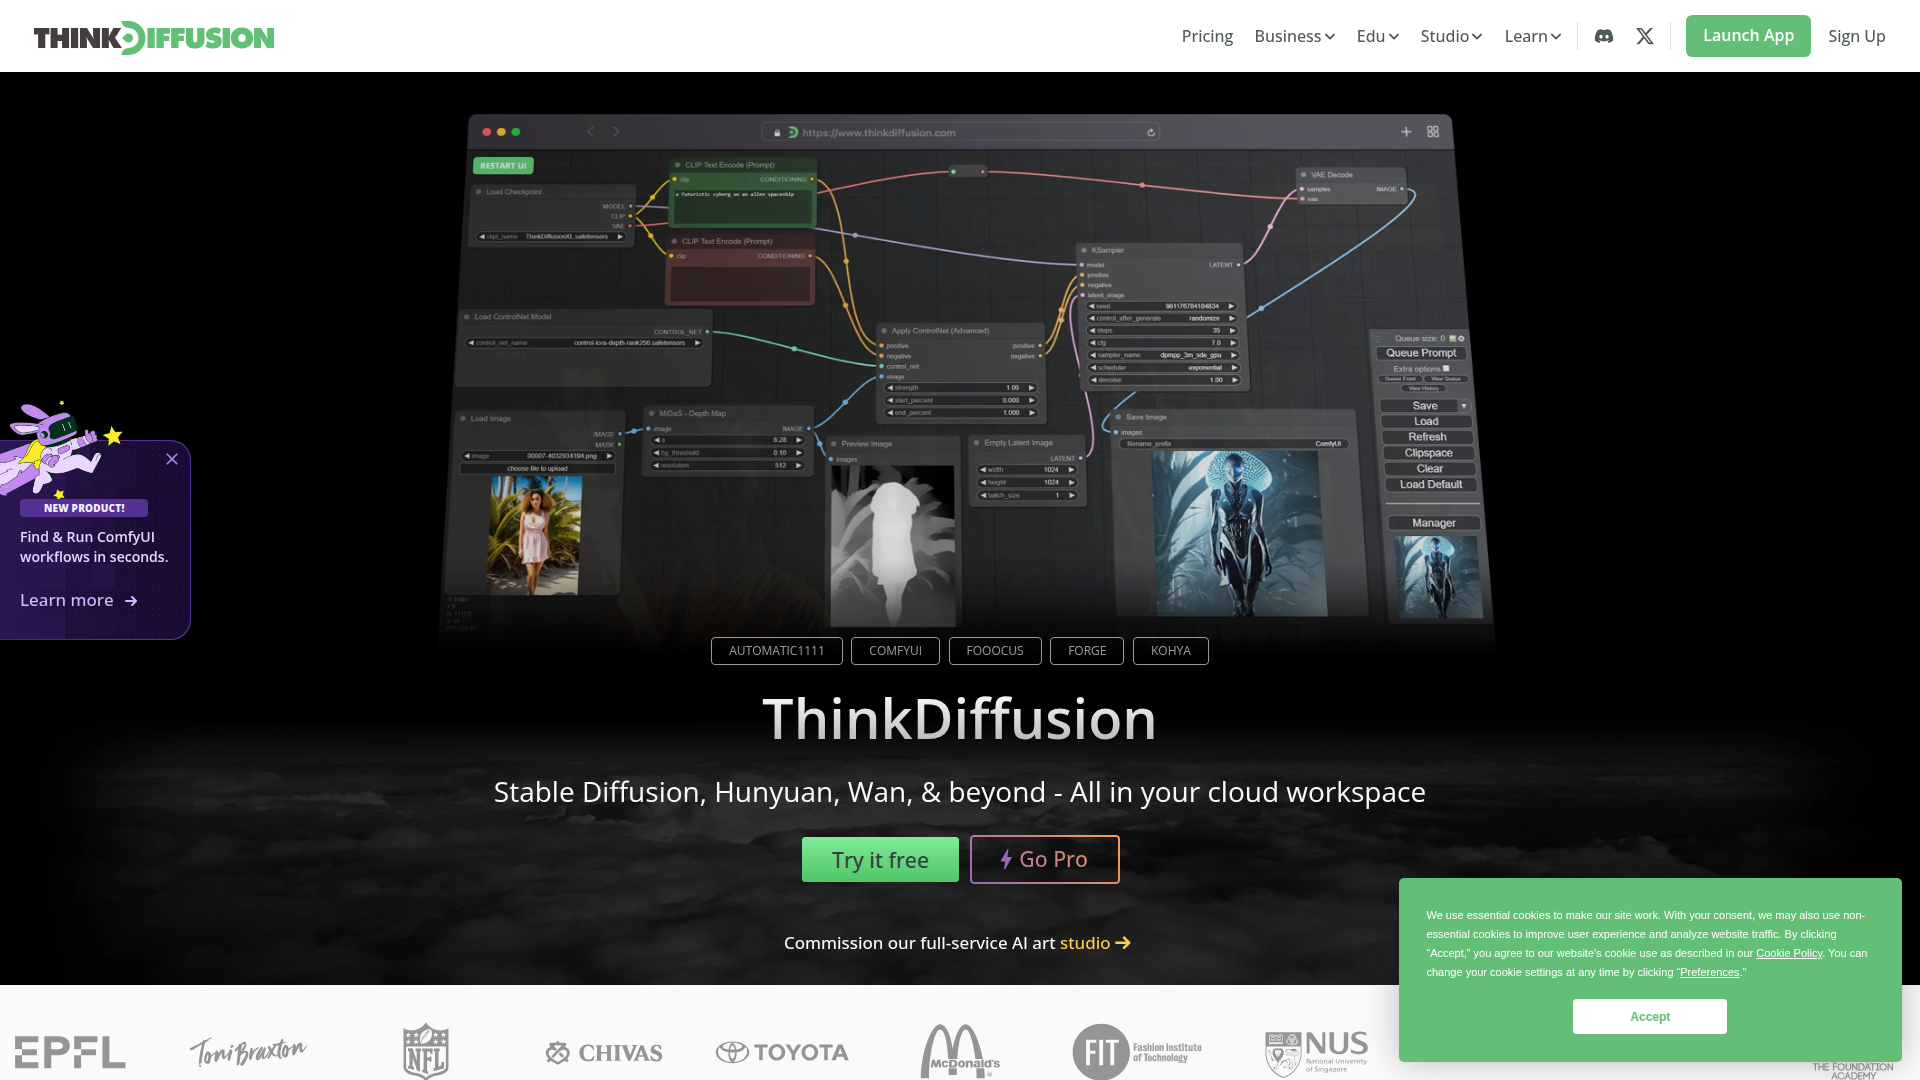Click the Toyota logo
The width and height of the screenshot is (1920, 1080).
pyautogui.click(x=782, y=1052)
